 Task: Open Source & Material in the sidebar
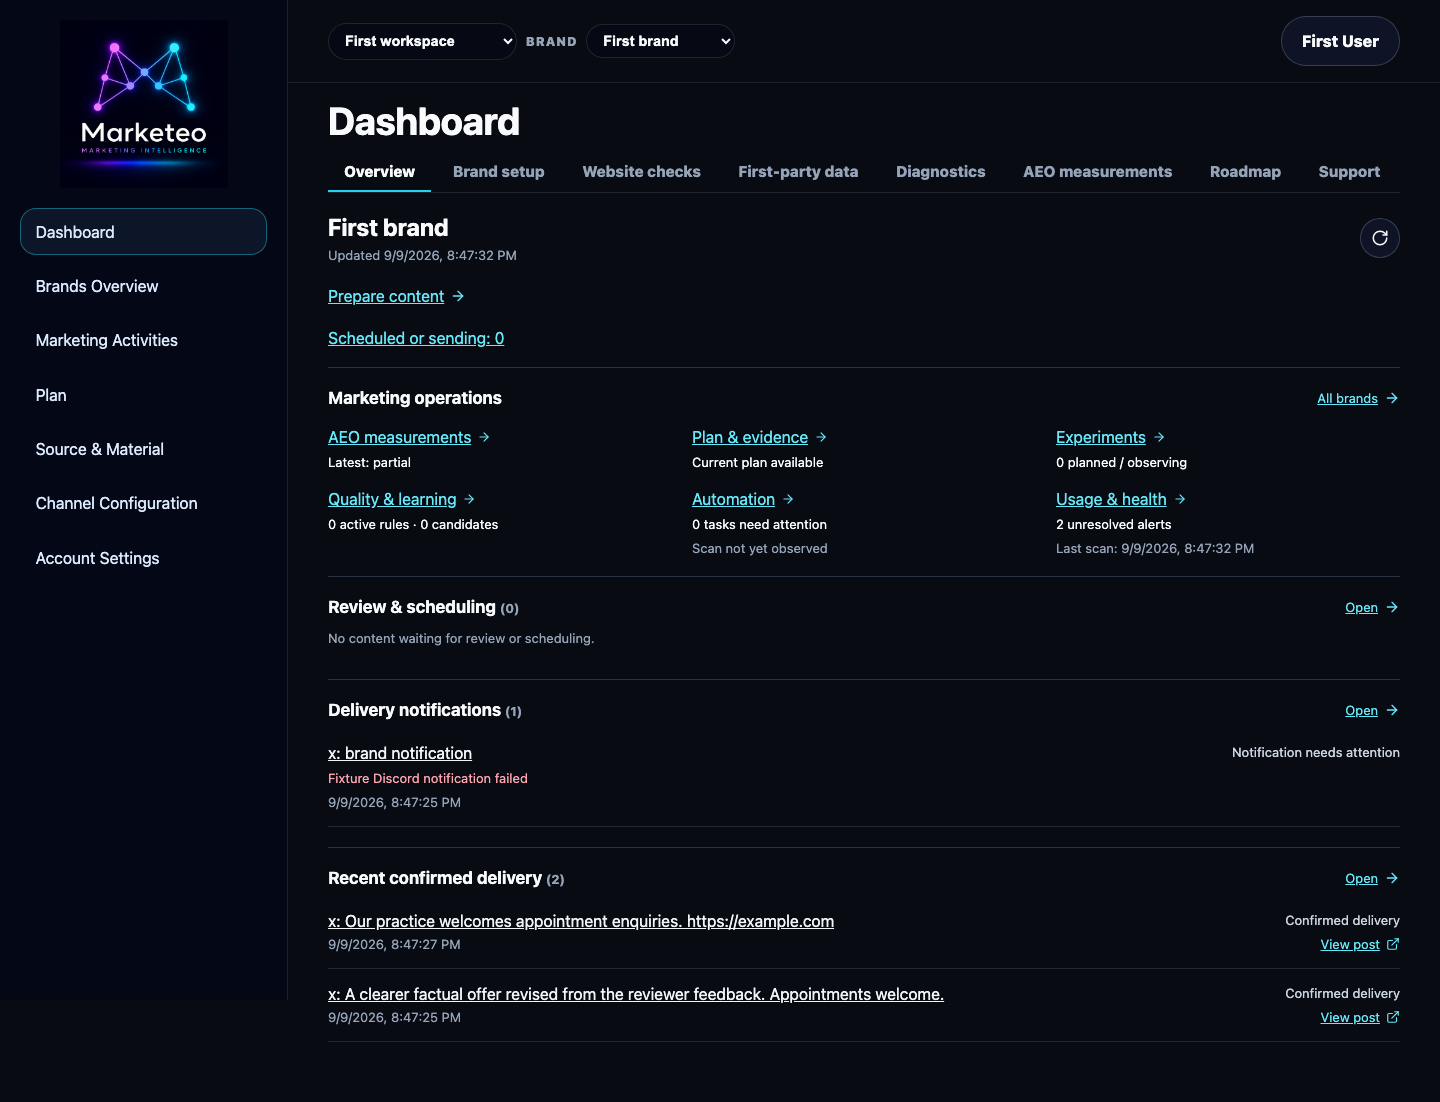click(143, 449)
